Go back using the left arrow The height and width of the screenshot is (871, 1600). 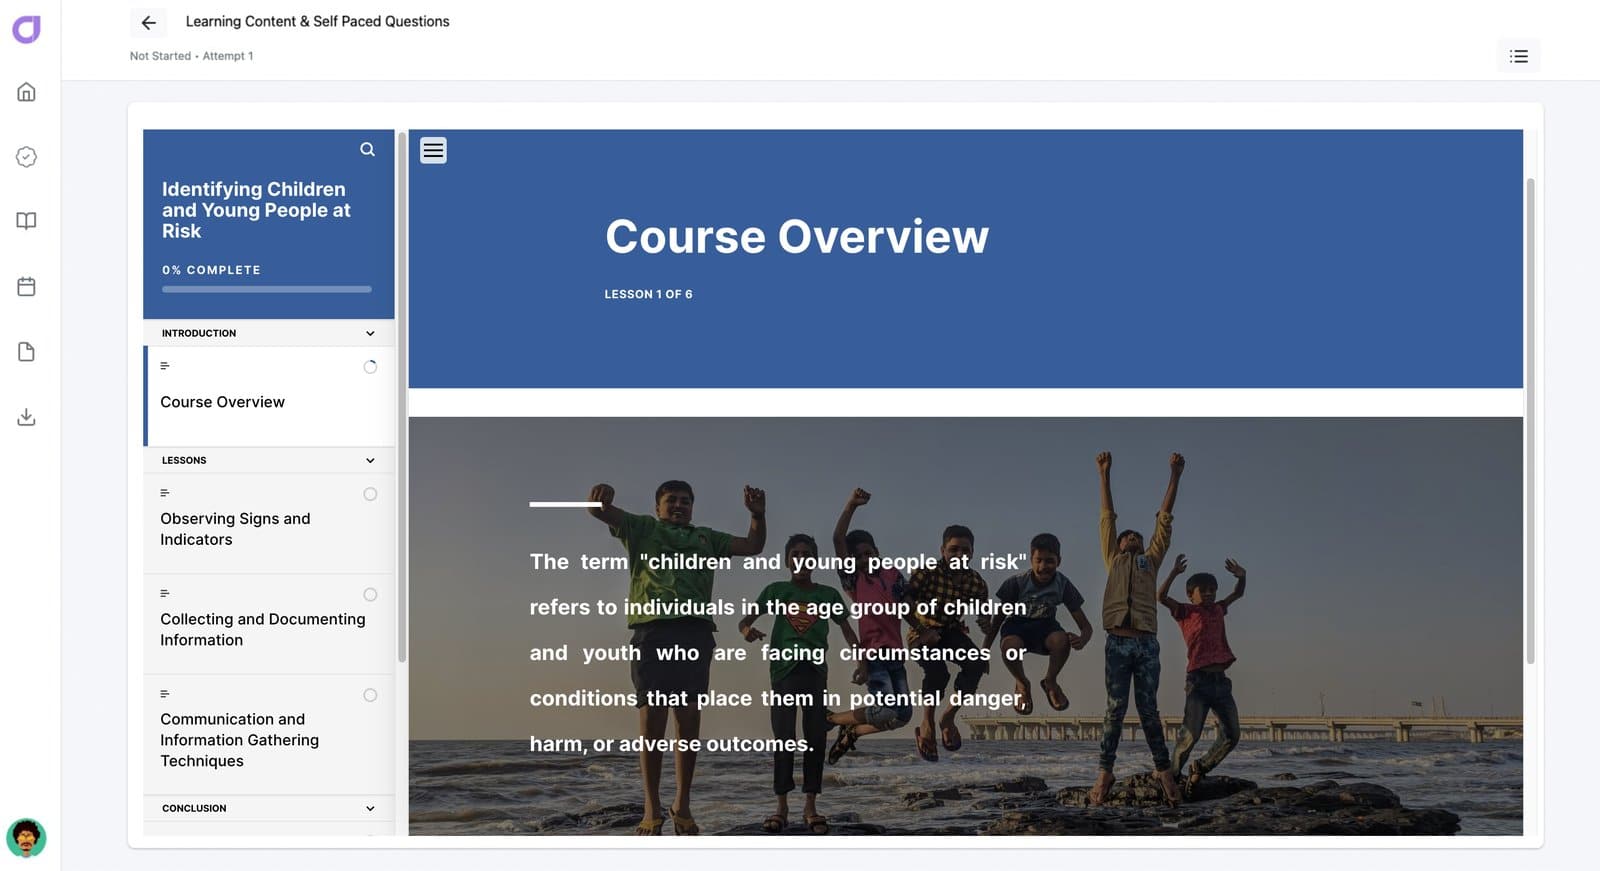(x=148, y=22)
